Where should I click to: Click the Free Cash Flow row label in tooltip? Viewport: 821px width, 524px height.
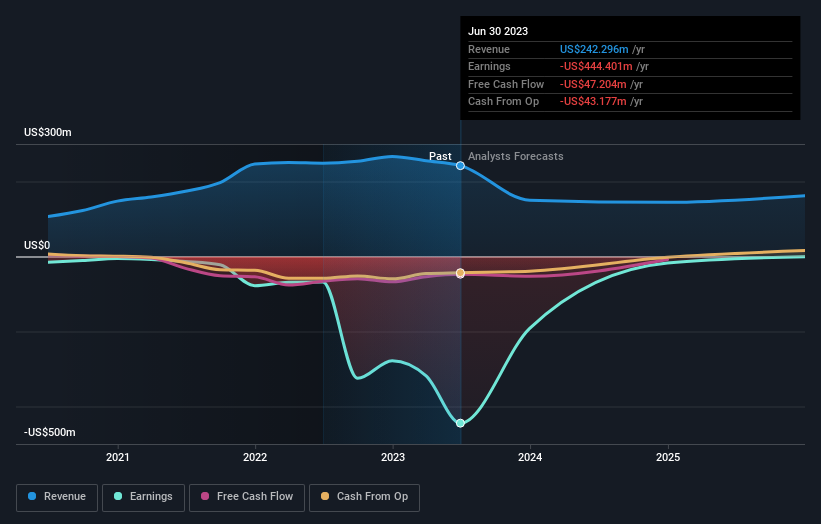pos(506,84)
